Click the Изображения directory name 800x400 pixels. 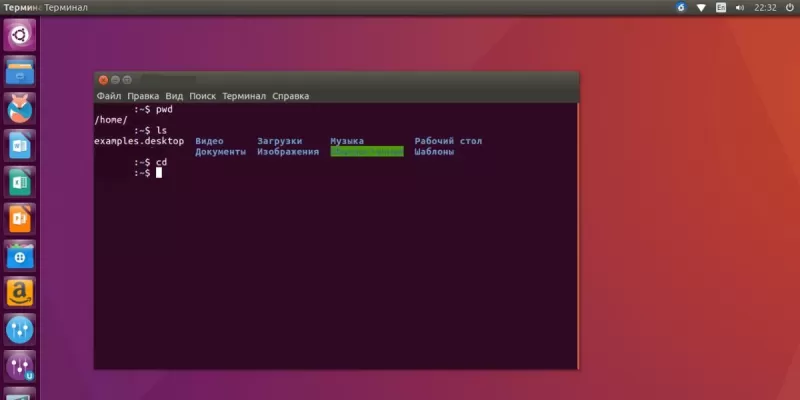288,152
